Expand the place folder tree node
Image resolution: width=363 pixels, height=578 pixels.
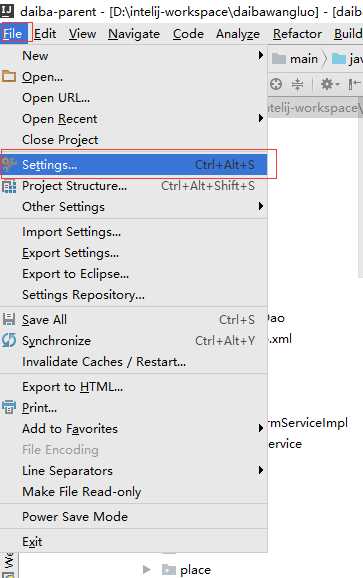point(146,570)
